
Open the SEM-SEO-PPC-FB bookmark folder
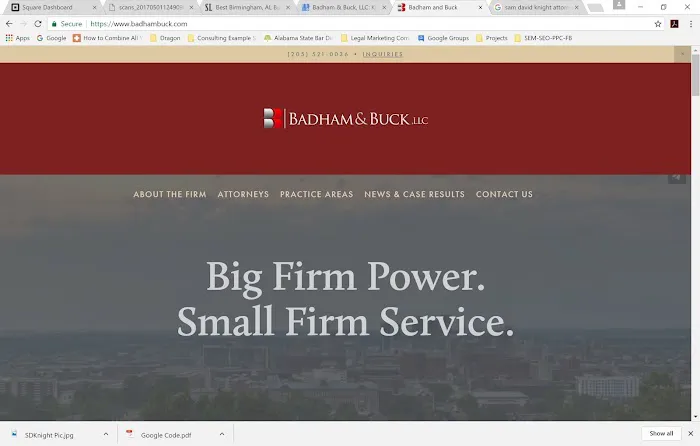(543, 38)
